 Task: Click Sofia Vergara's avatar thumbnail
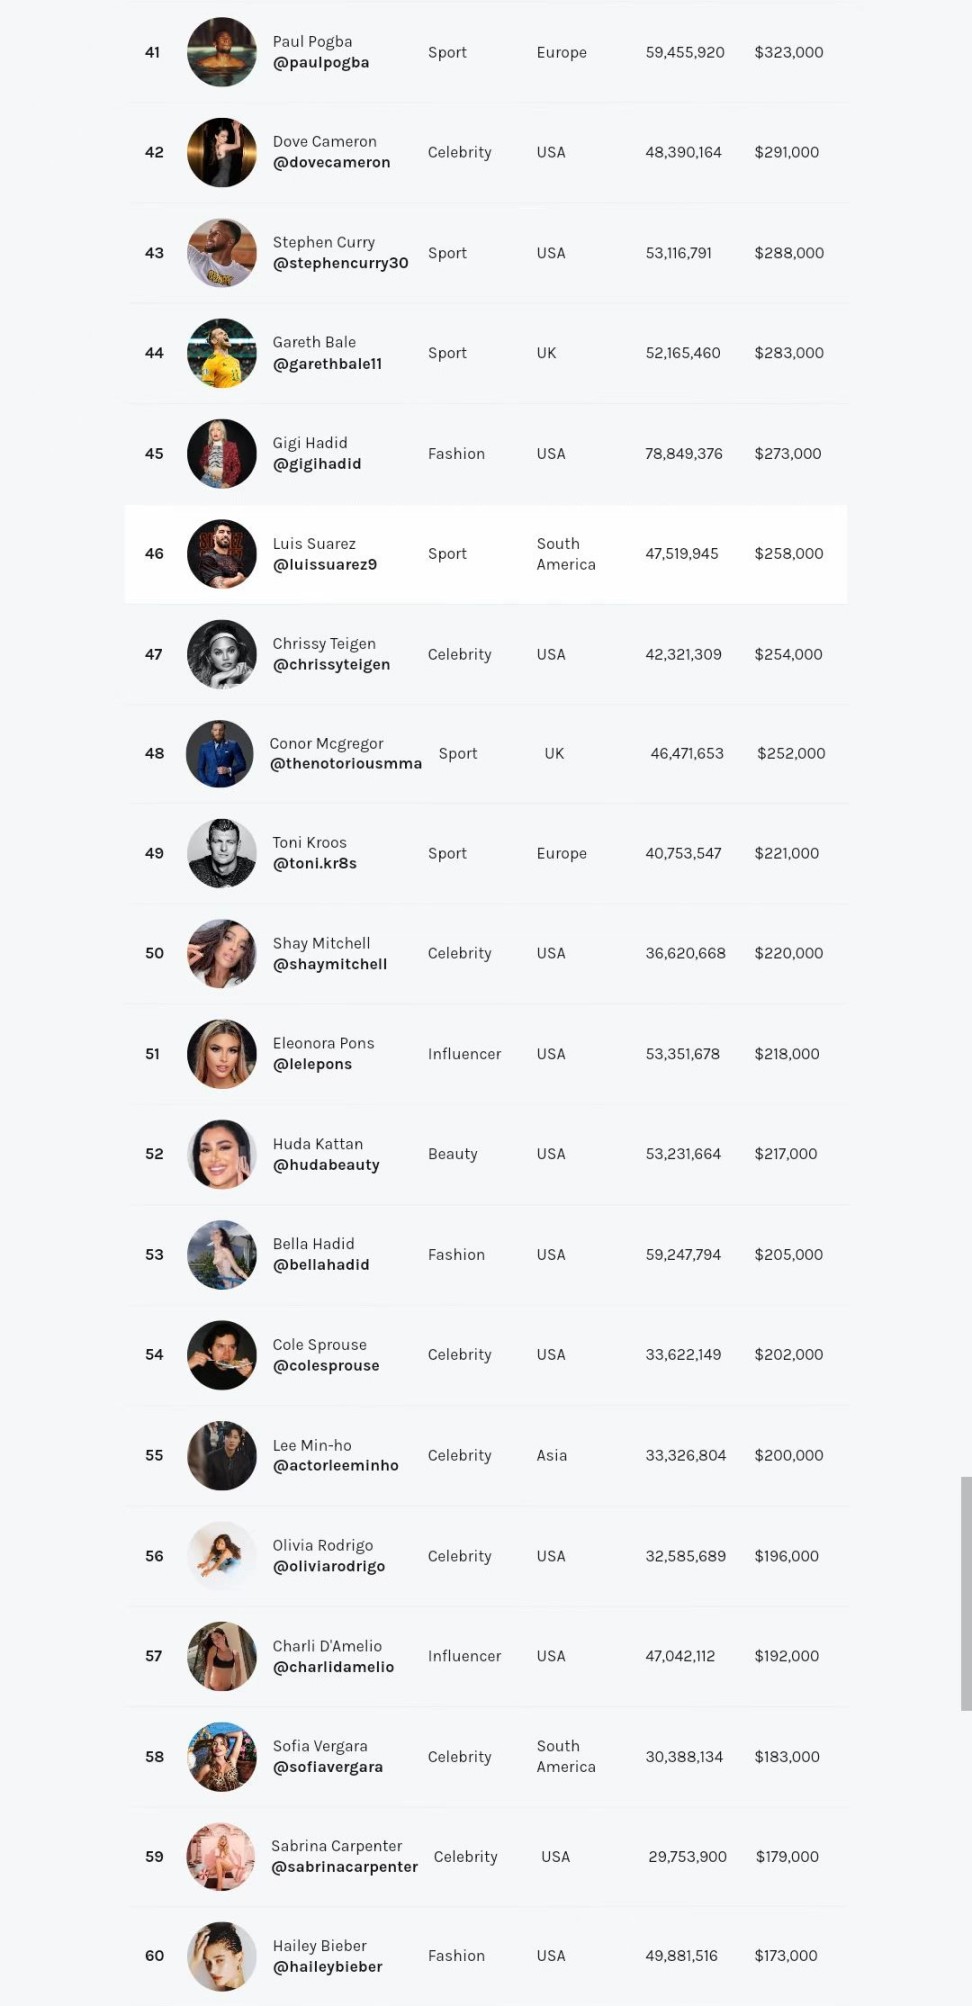coord(221,1756)
